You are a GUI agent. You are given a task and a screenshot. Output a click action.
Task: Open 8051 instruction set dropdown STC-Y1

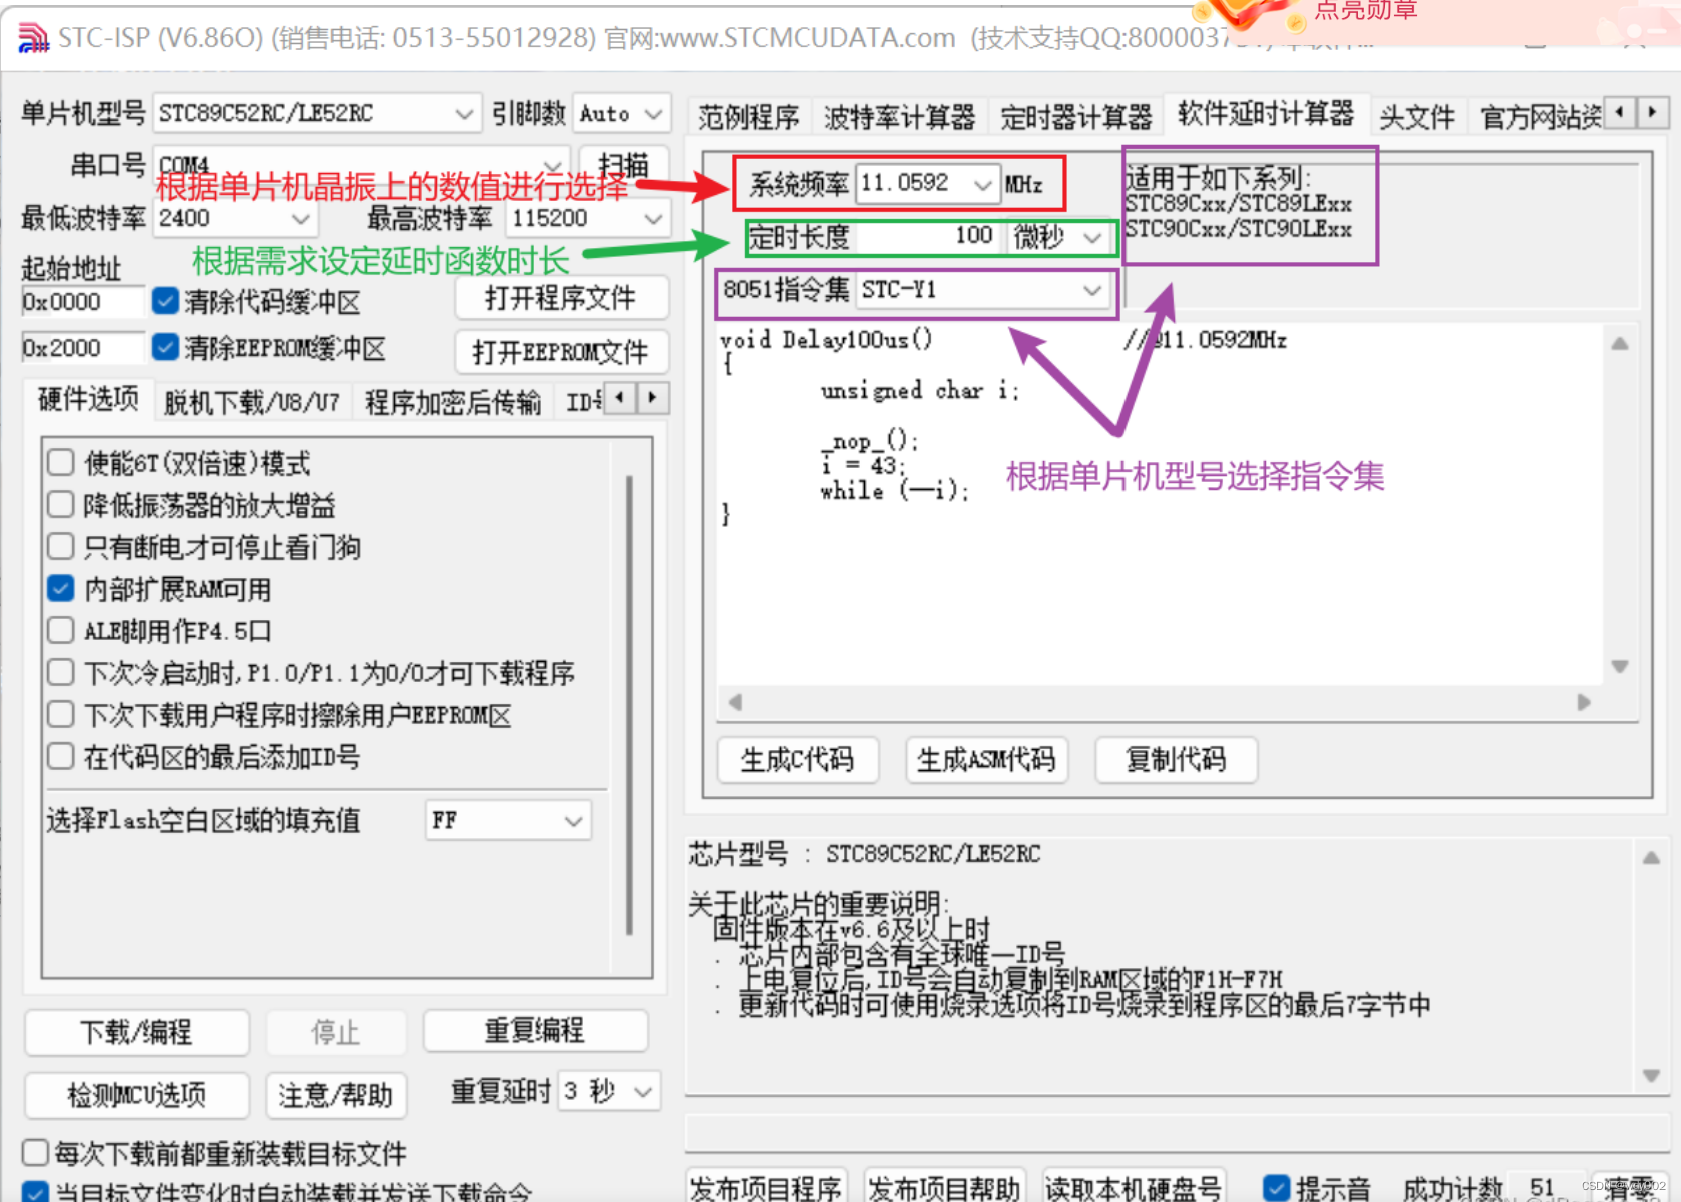(x=983, y=290)
